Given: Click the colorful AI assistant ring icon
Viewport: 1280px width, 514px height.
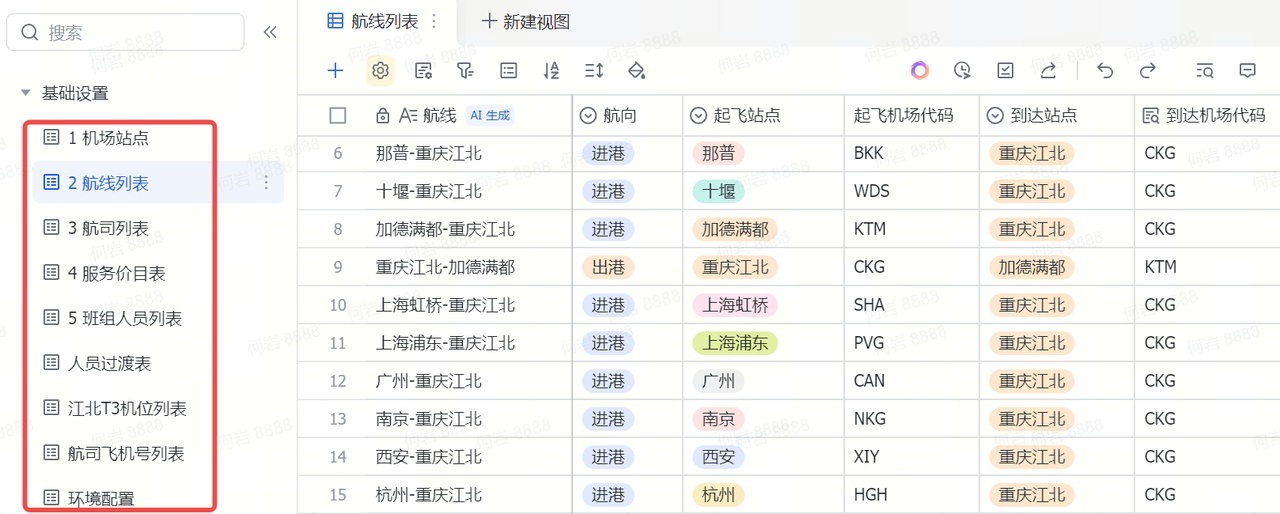Looking at the screenshot, I should click(x=920, y=70).
